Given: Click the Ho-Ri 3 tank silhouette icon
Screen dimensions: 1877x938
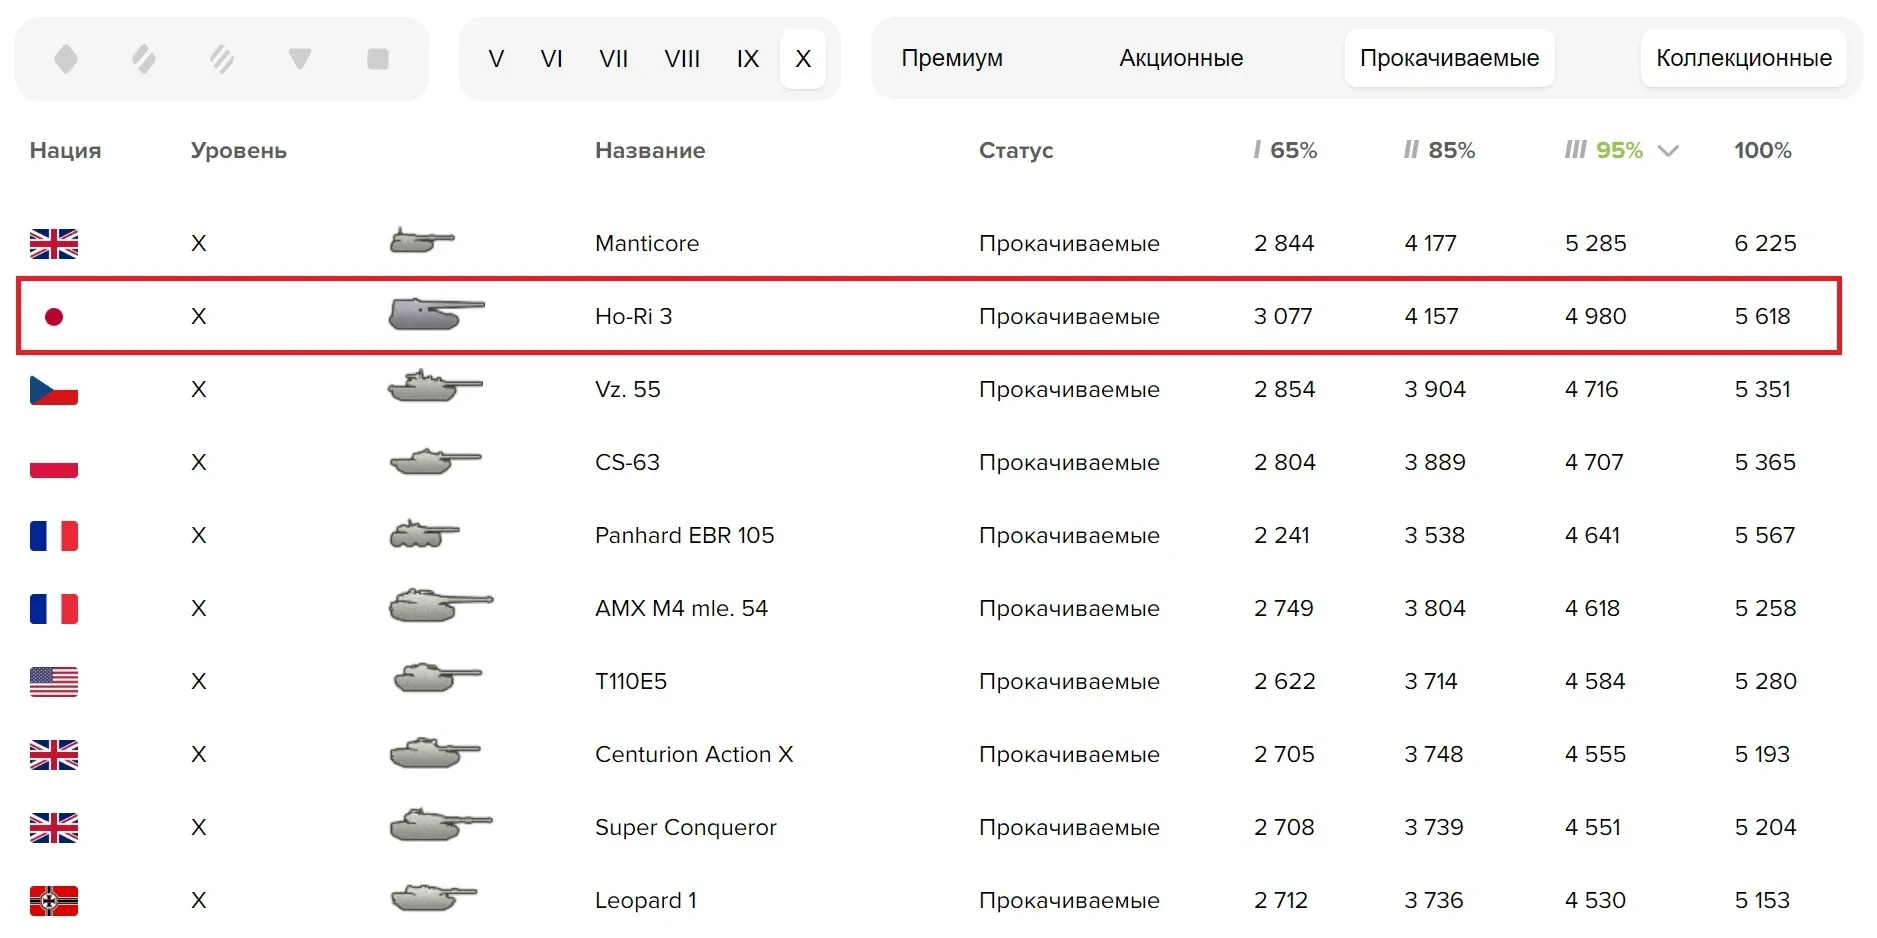Looking at the screenshot, I should 436,315.
